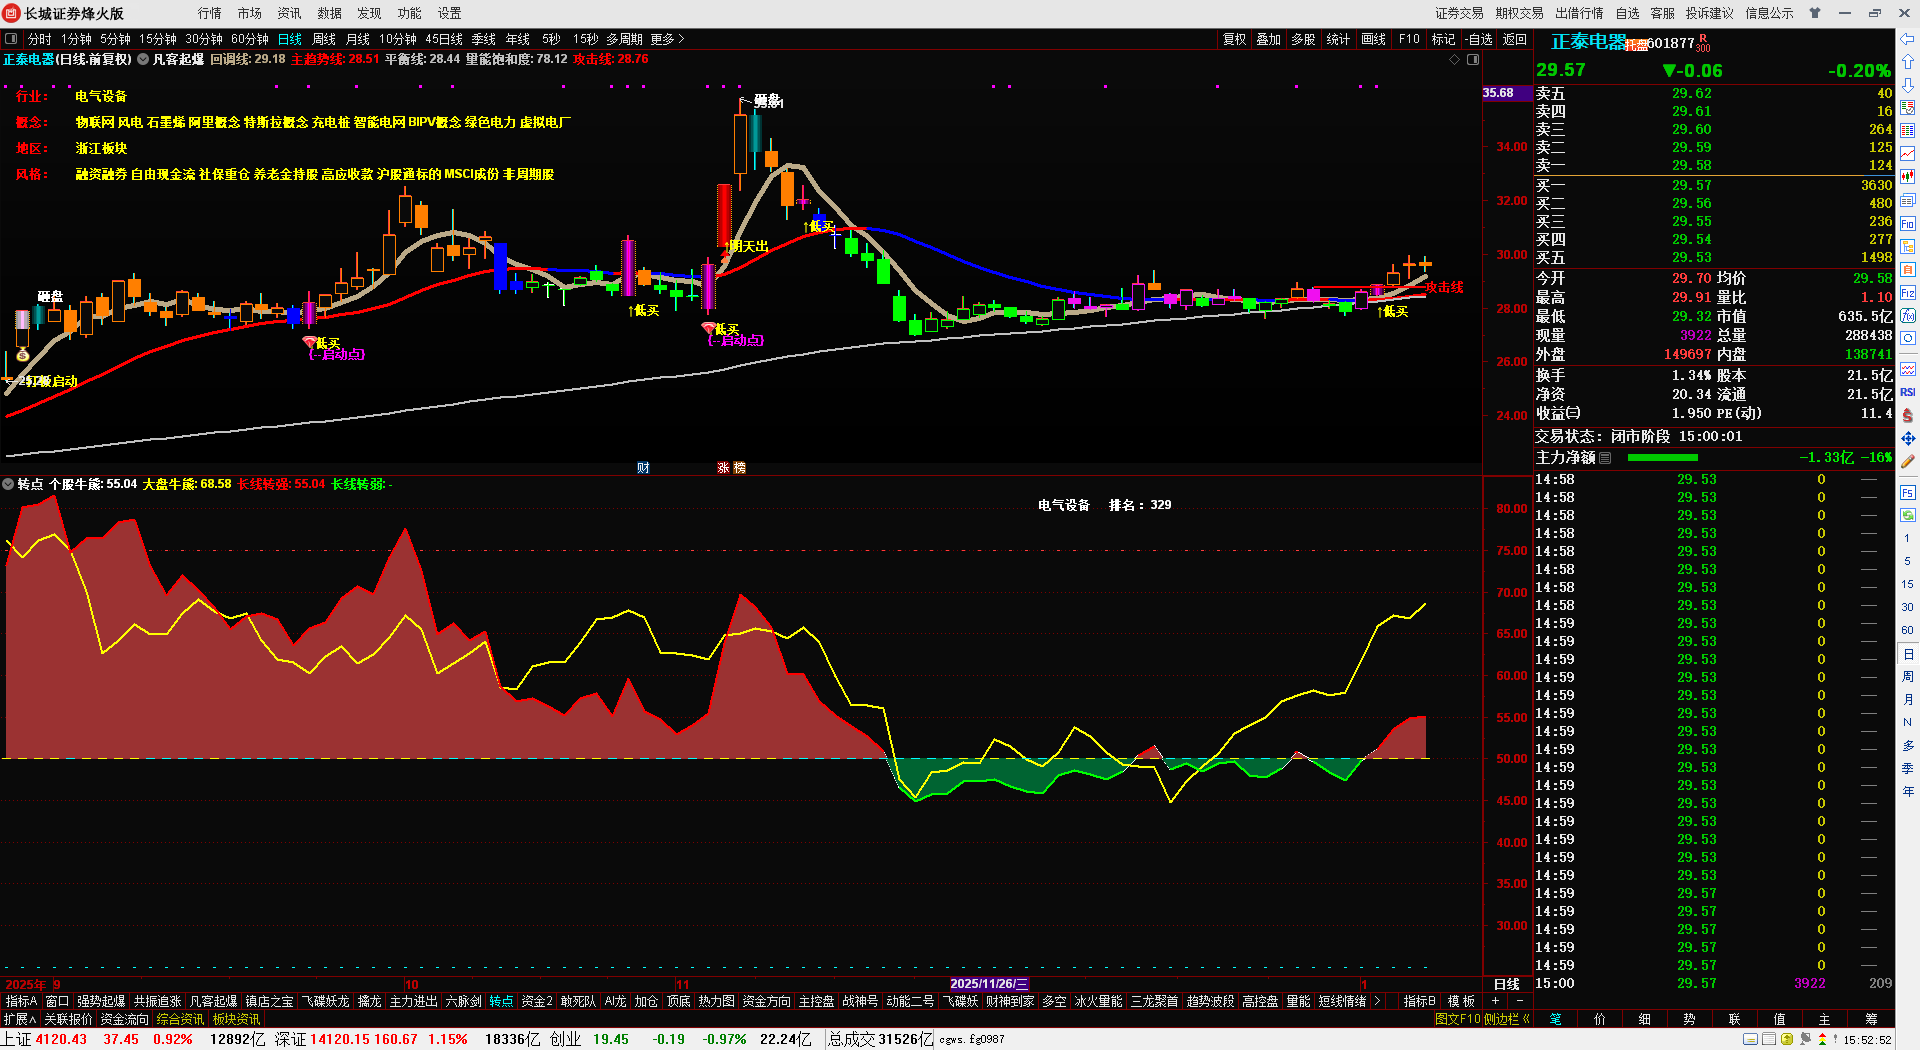Viewport: 1920px width, 1050px height.
Task: Open the 窗口 window count selector
Action: pyautogui.click(x=57, y=1001)
